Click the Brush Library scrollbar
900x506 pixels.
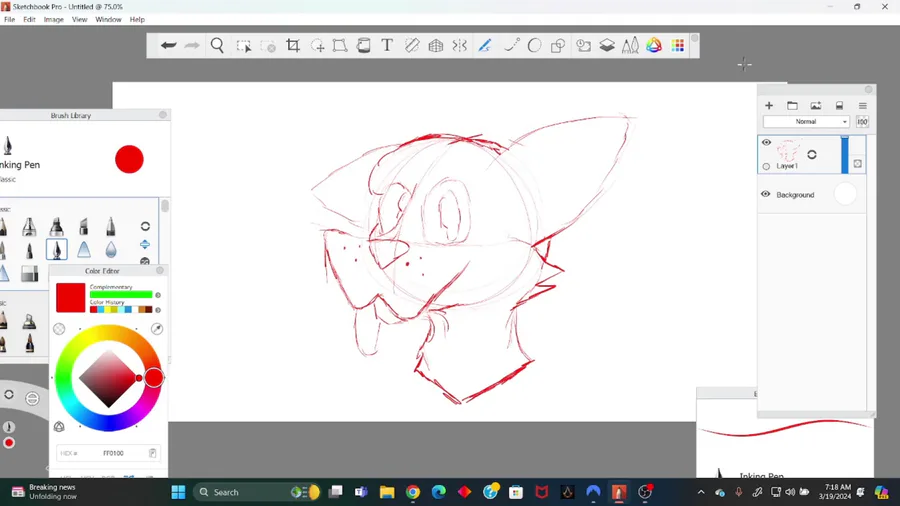tap(165, 206)
